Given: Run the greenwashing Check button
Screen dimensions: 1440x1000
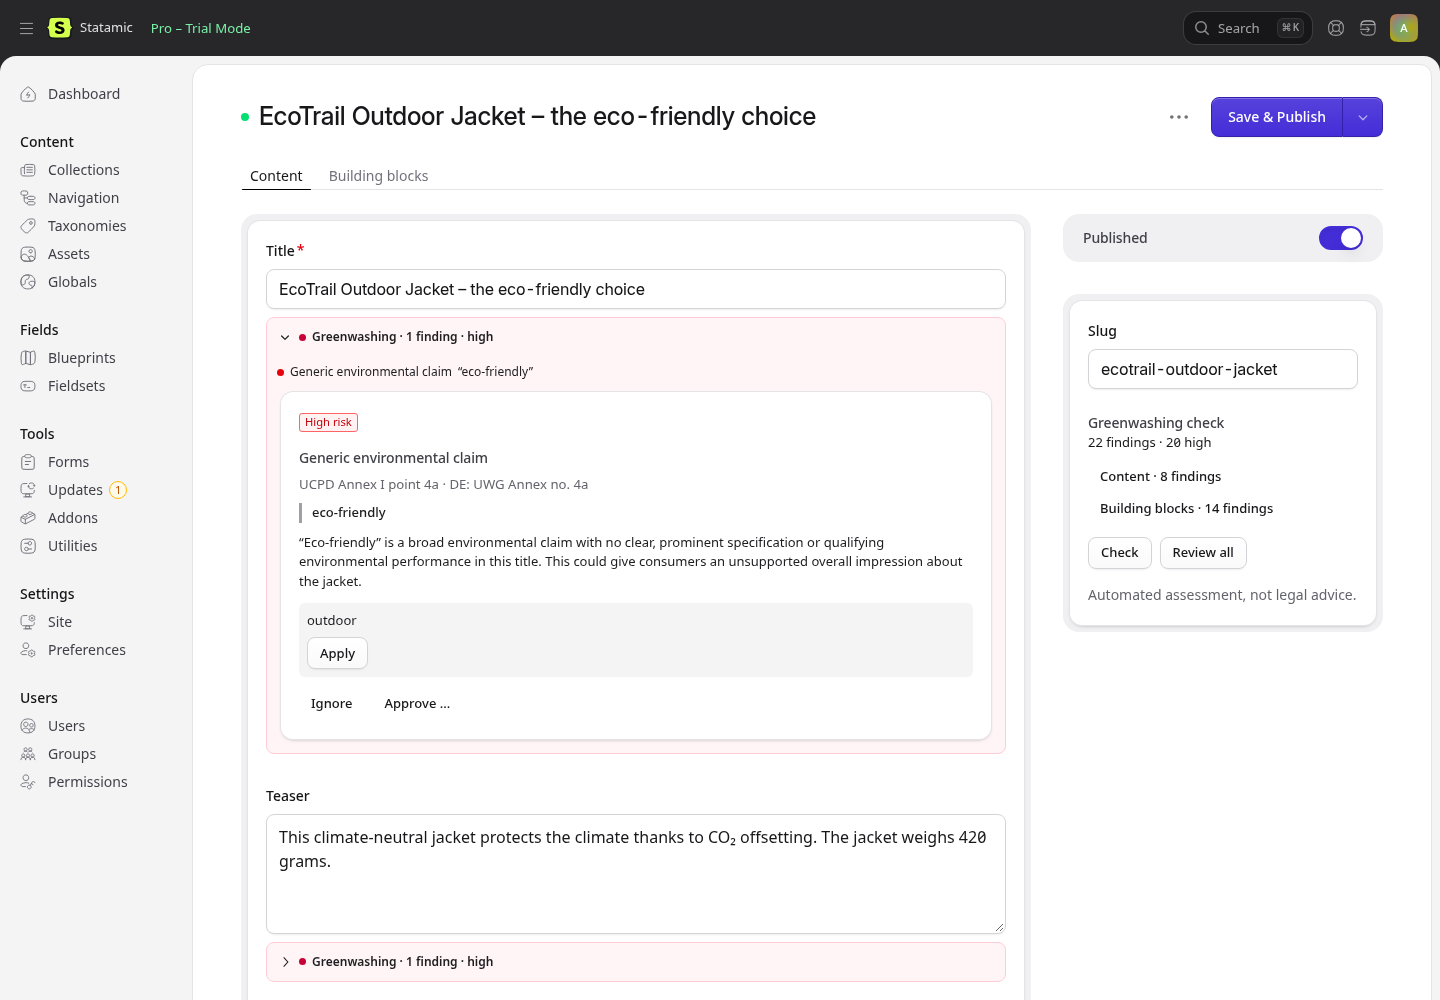Looking at the screenshot, I should click(1120, 553).
